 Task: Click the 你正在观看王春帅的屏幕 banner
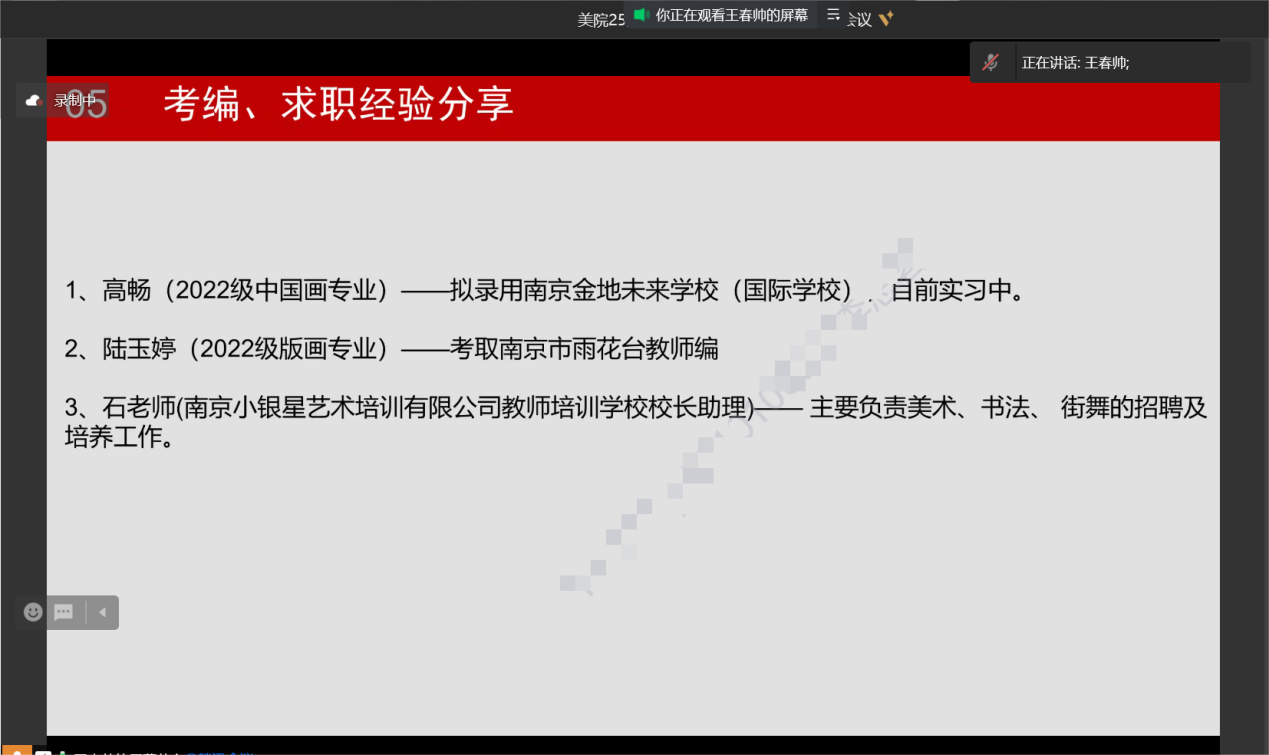pos(731,15)
